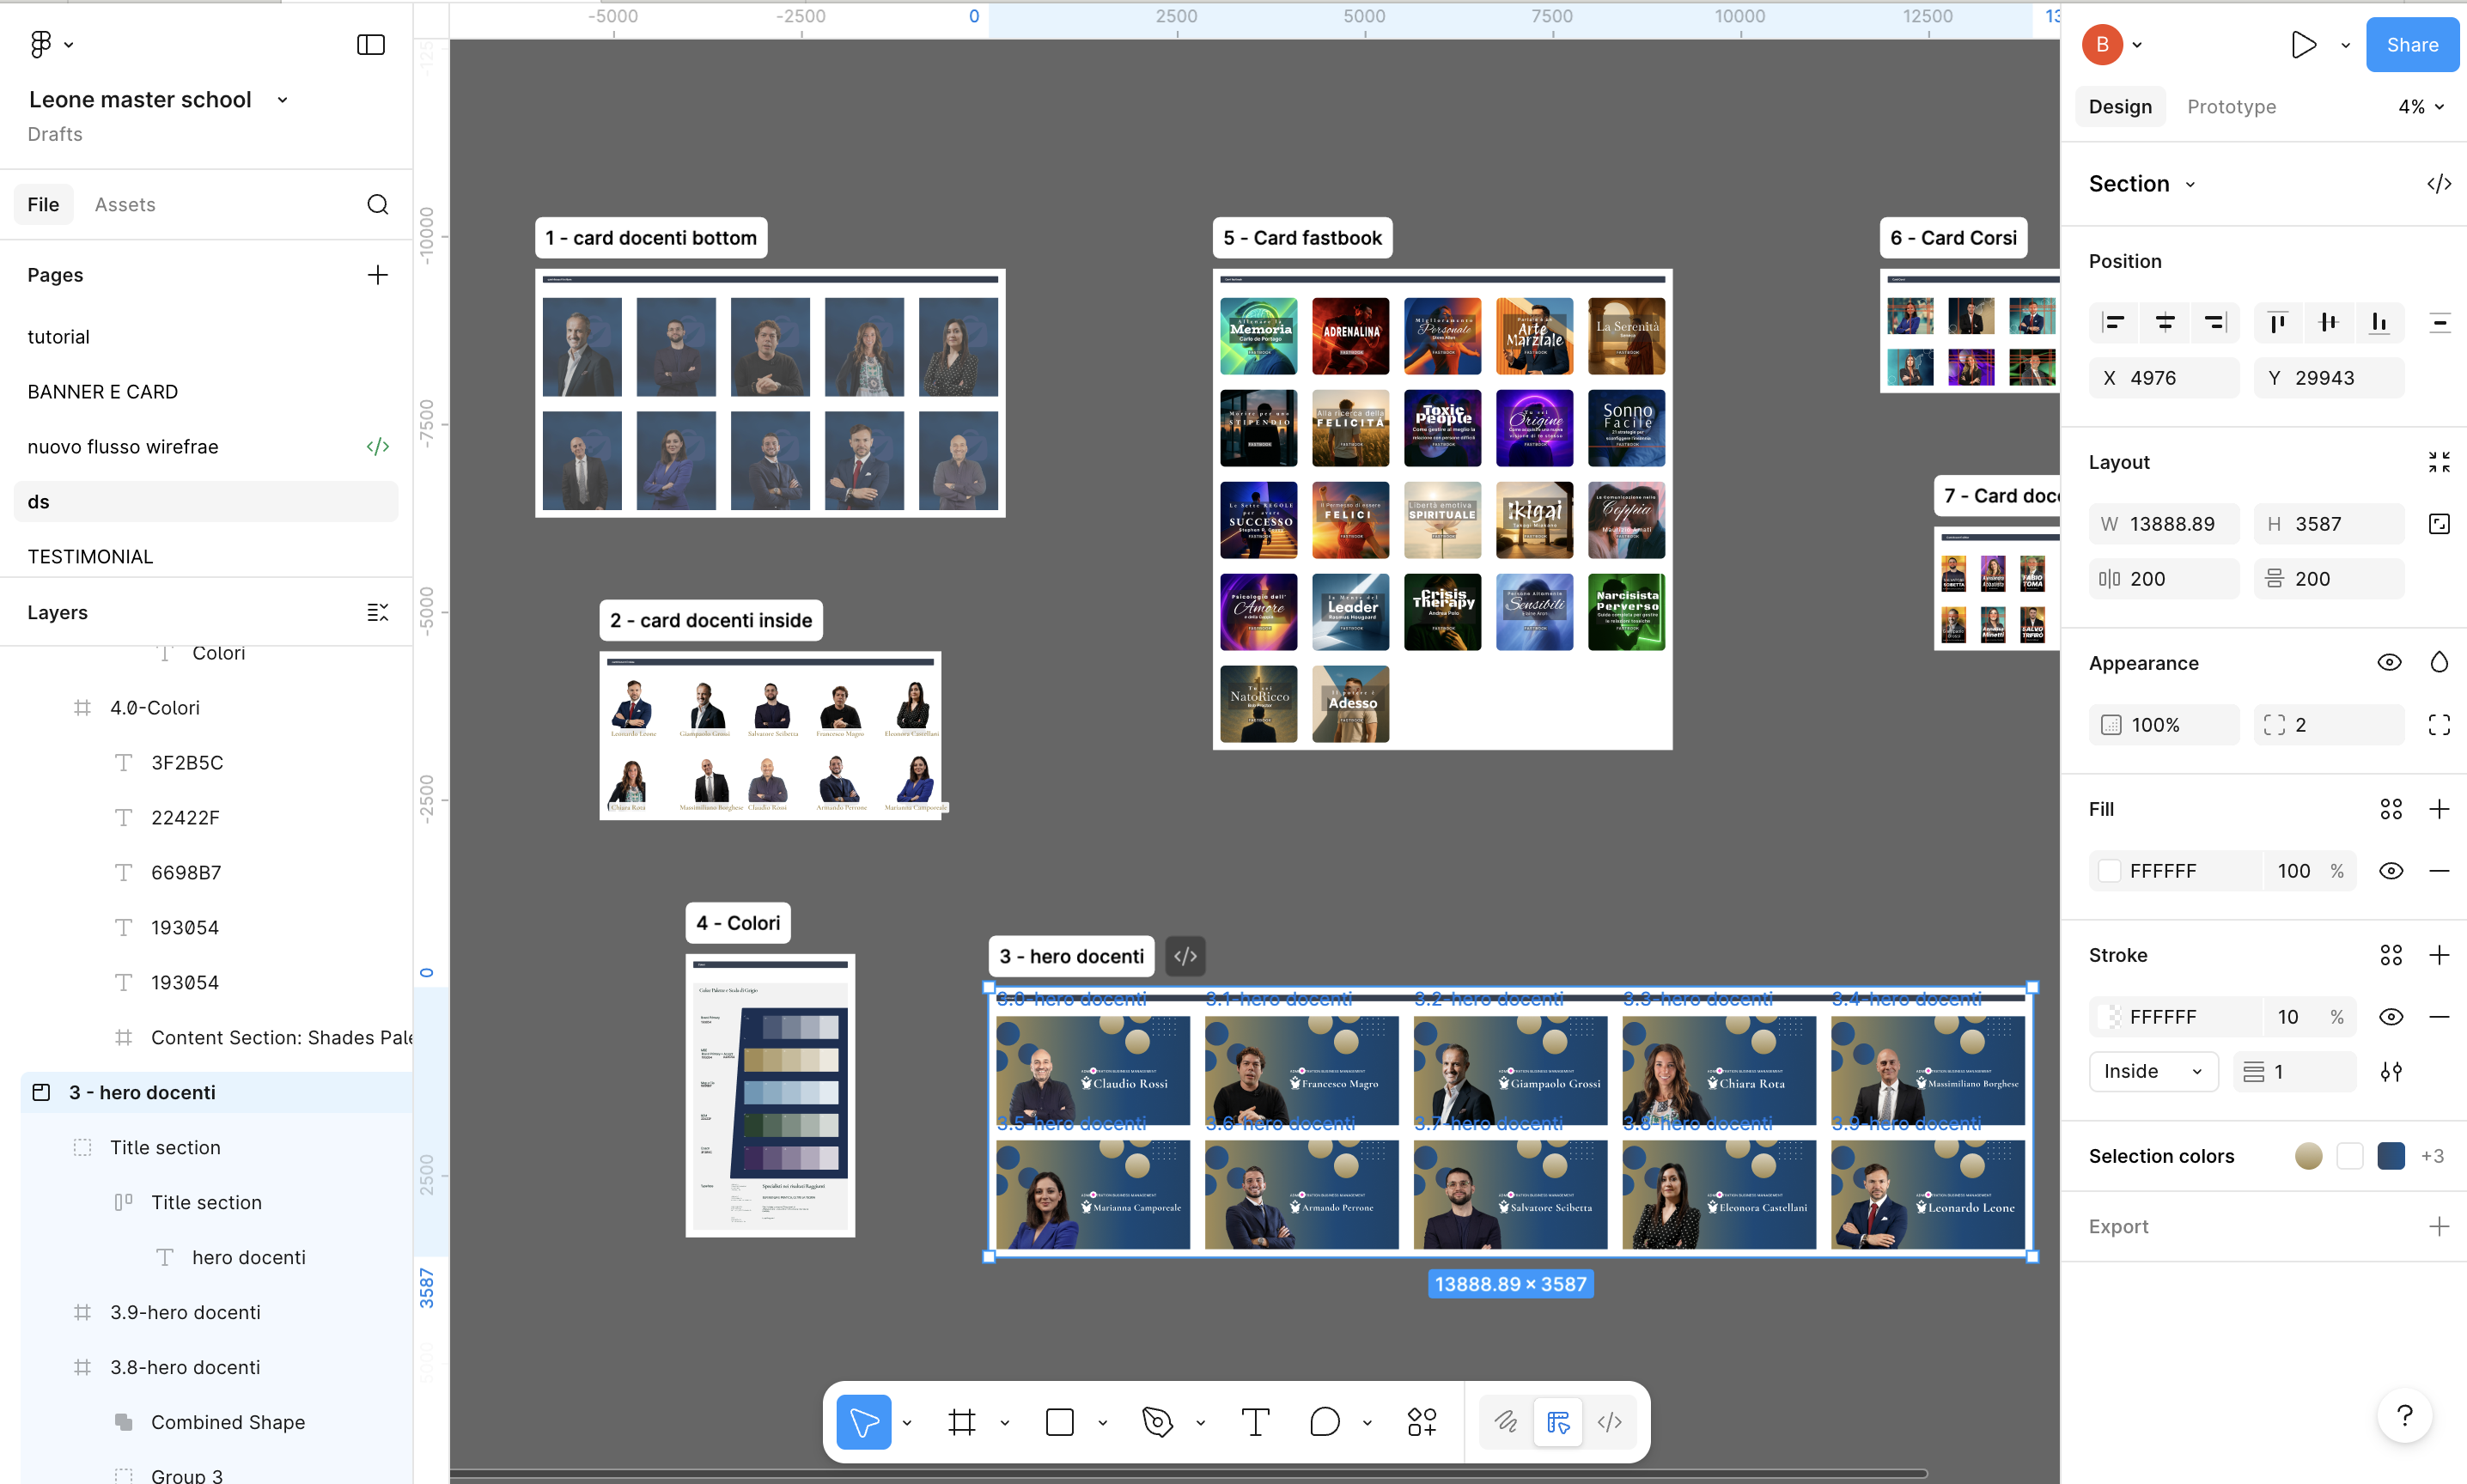Image resolution: width=2467 pixels, height=1484 pixels.
Task: Open the Actions components tool
Action: 1421,1421
